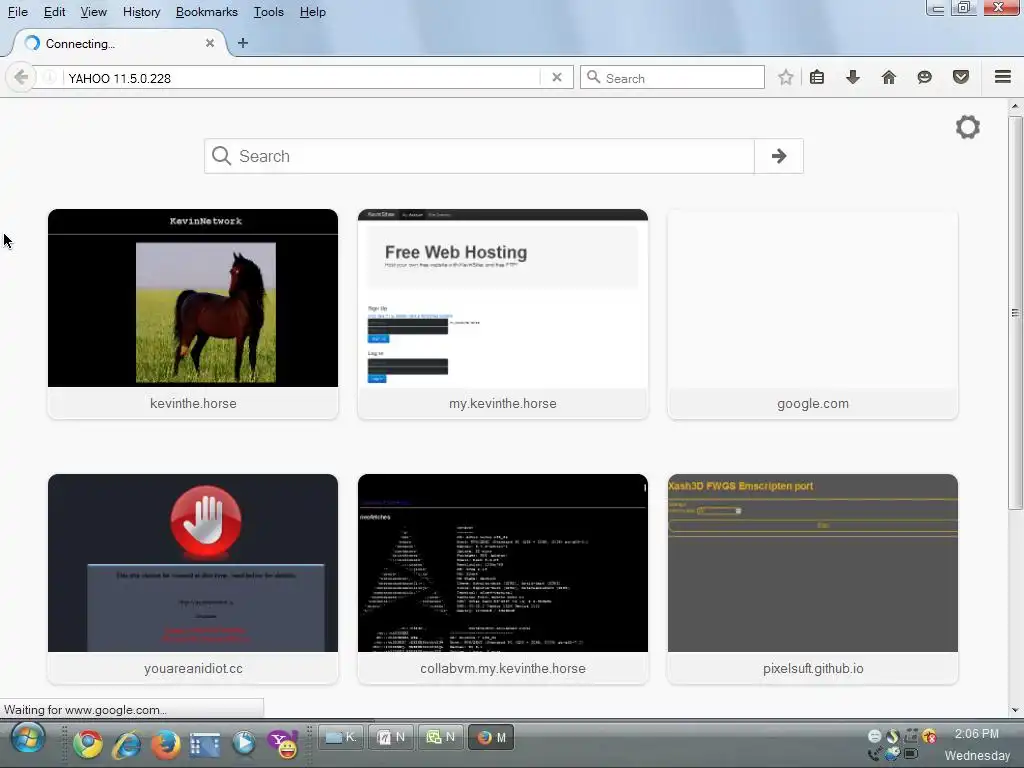The image size is (1024, 768).
Task: Click the toolbar Search box
Action: point(672,78)
